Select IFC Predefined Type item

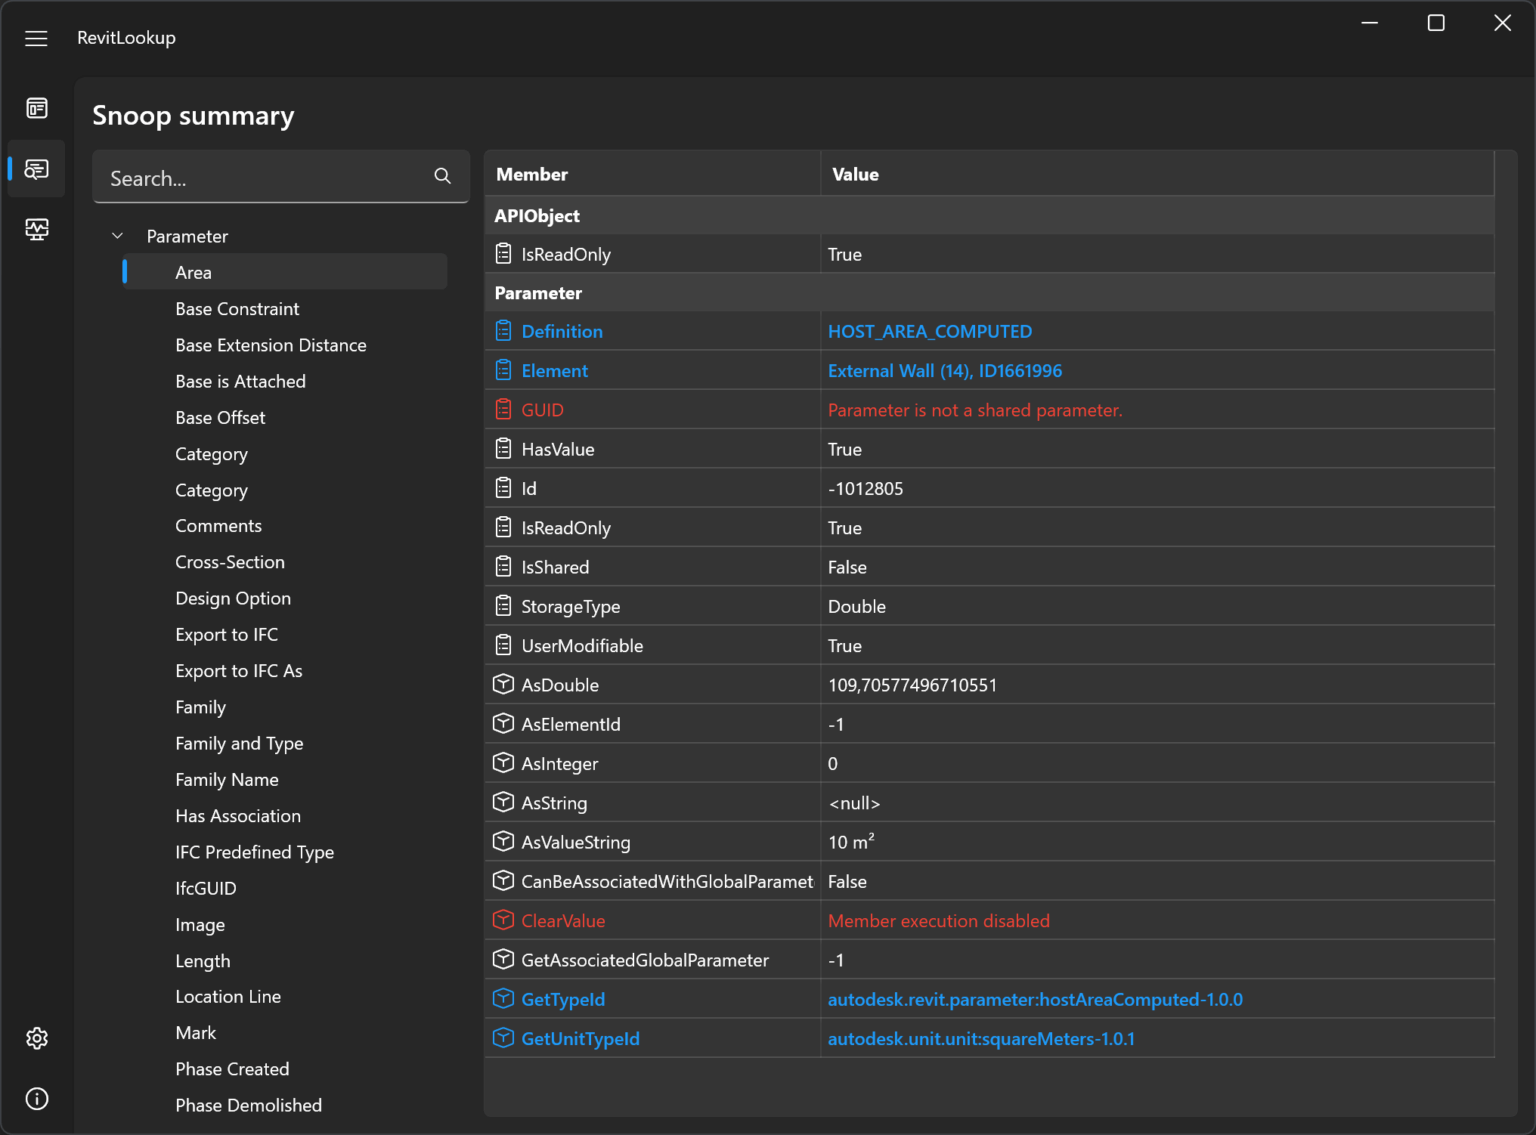point(254,852)
